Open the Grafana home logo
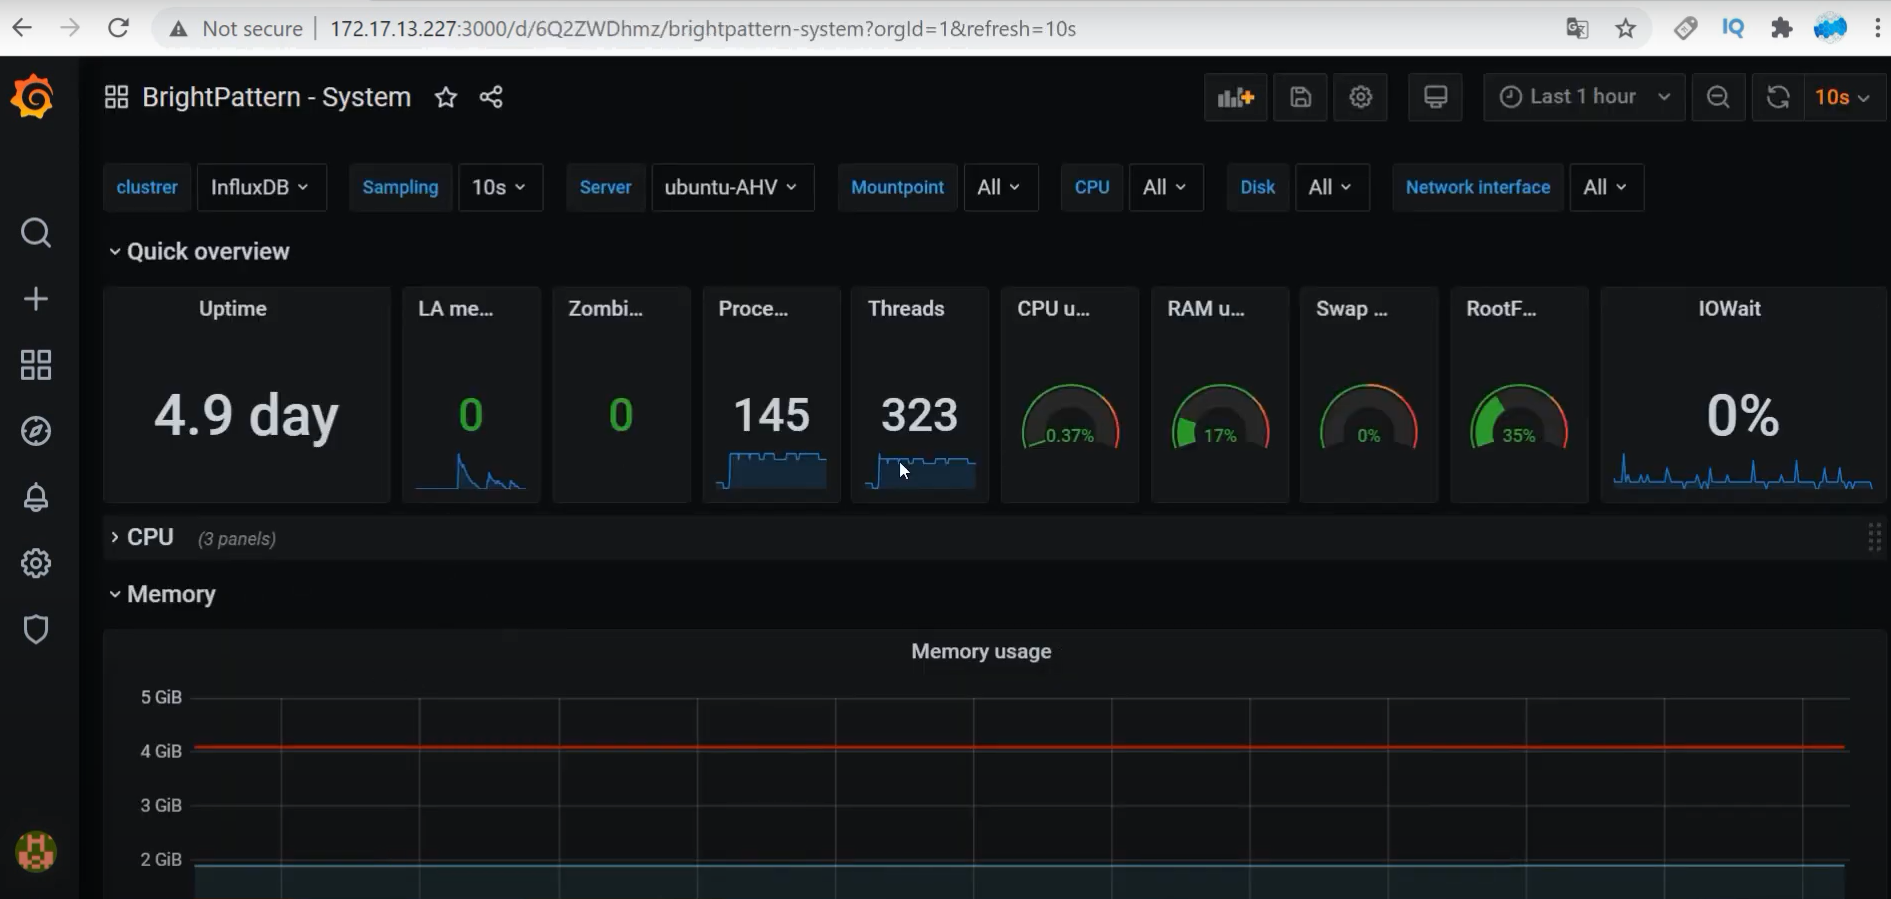Viewport: 1891px width, 899px height. [x=33, y=97]
